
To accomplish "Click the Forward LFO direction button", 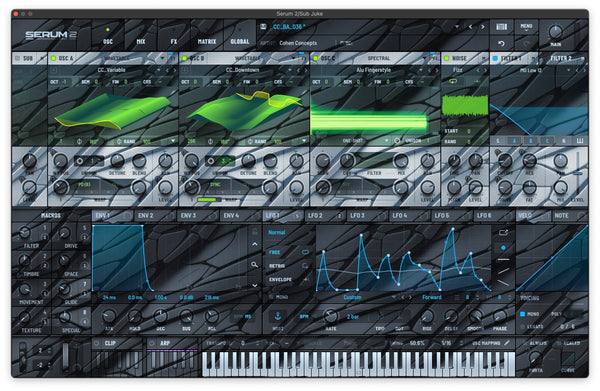I will (x=432, y=297).
